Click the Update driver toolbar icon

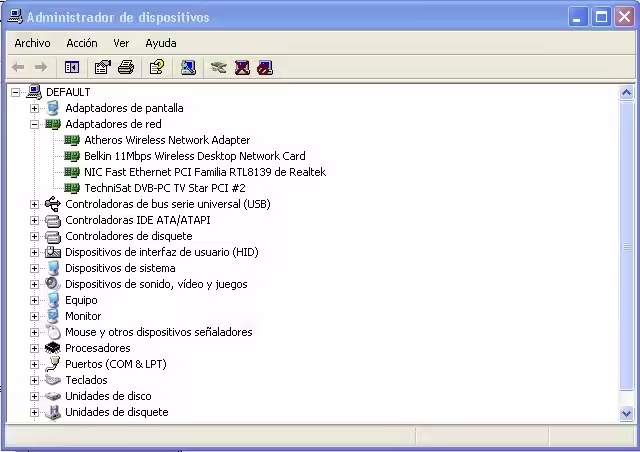coord(219,67)
